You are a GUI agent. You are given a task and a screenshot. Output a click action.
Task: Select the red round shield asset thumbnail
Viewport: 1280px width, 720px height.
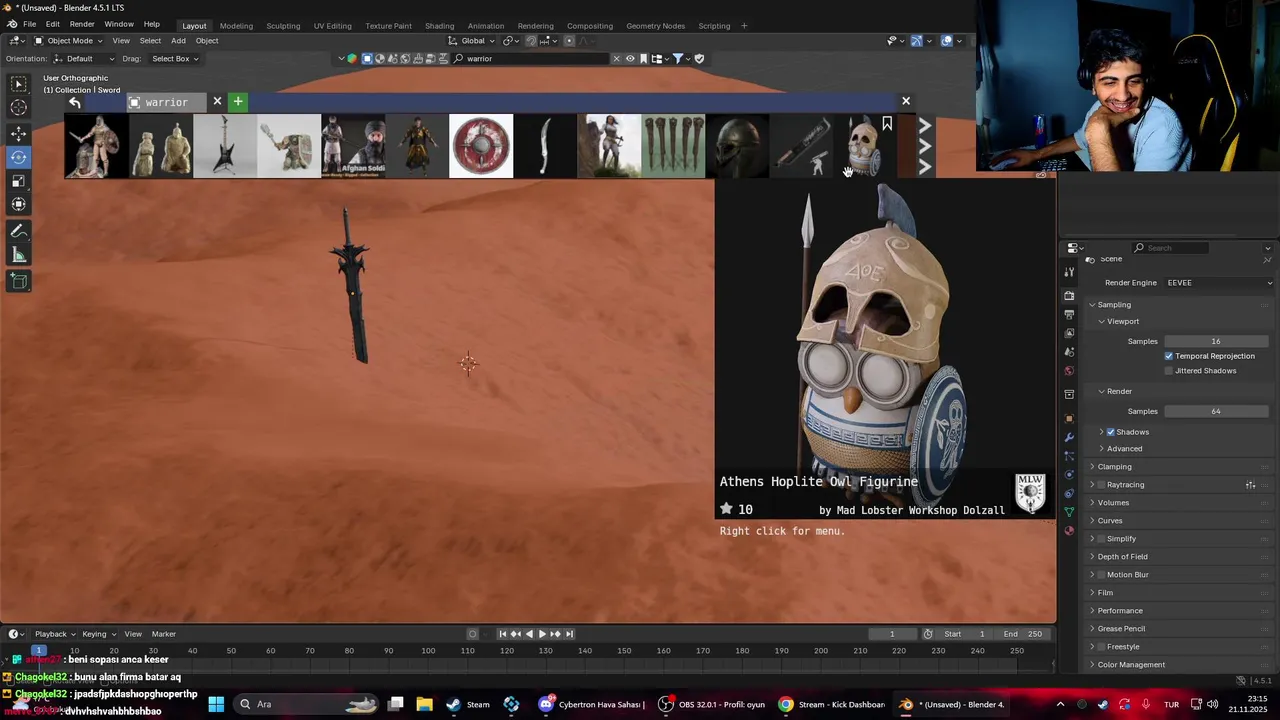(481, 146)
